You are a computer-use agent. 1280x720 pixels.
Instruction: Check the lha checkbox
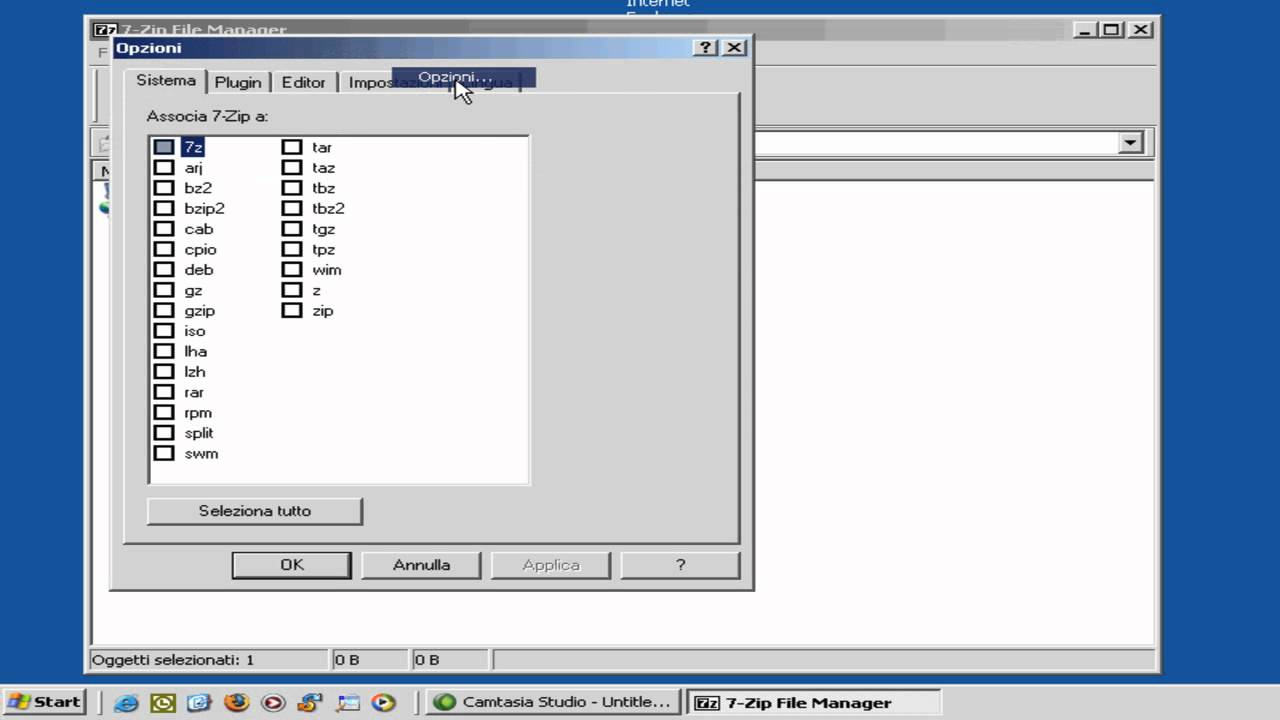point(164,351)
